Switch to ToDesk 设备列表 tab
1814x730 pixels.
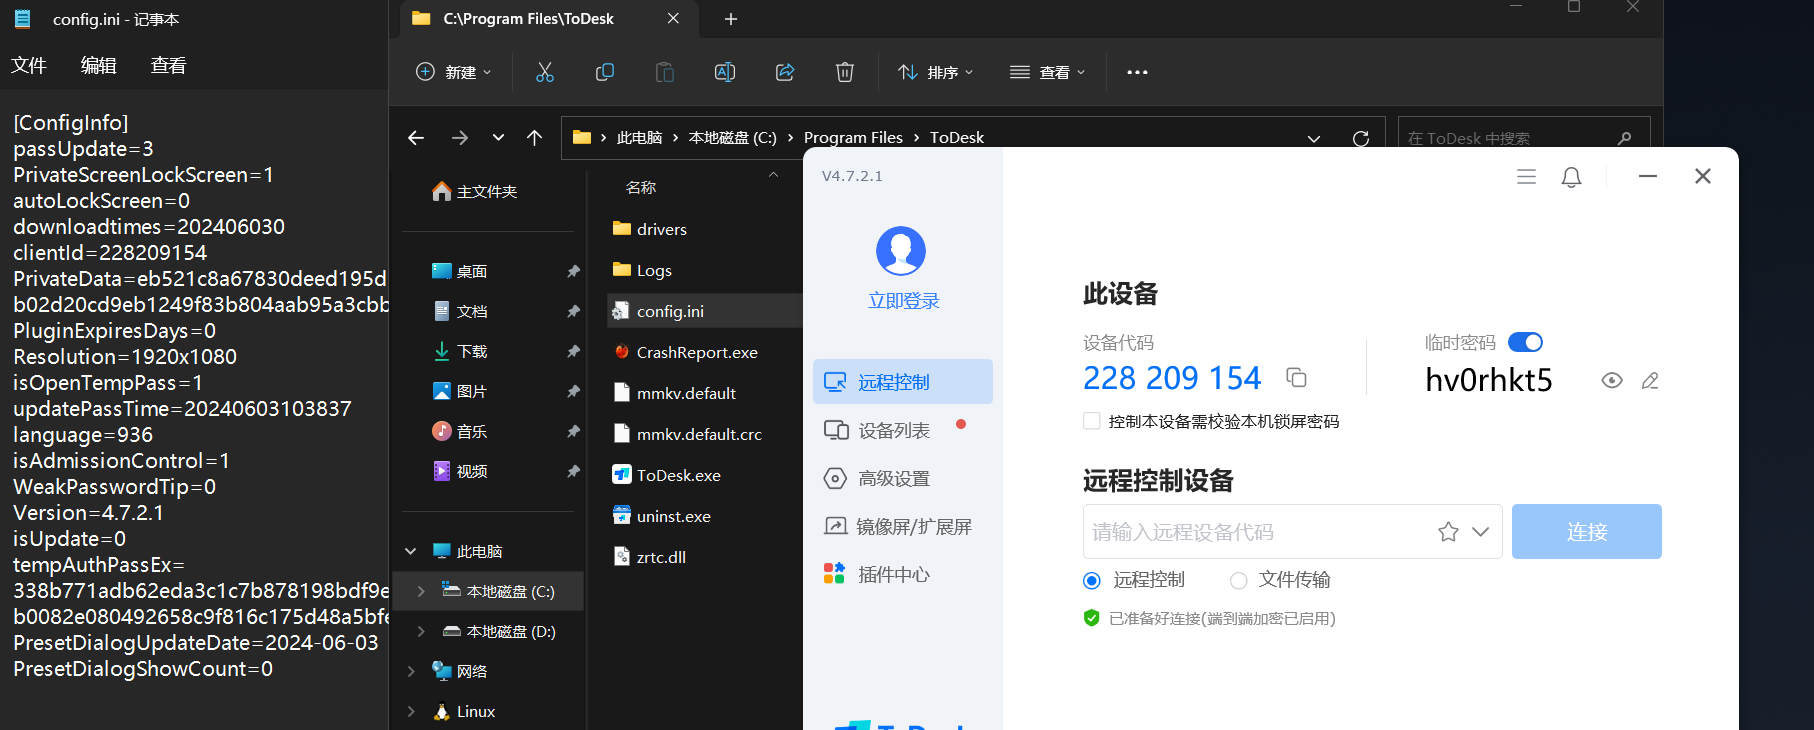click(903, 430)
